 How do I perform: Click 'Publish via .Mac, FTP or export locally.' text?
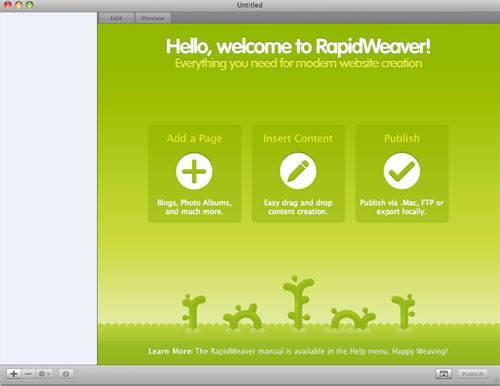click(402, 207)
